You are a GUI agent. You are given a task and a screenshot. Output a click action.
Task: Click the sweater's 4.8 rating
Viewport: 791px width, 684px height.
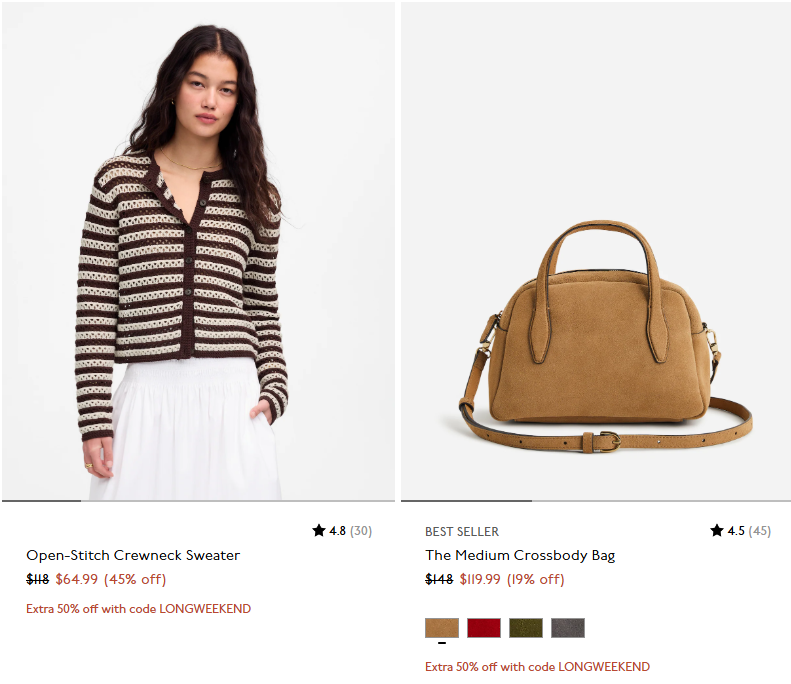click(337, 531)
